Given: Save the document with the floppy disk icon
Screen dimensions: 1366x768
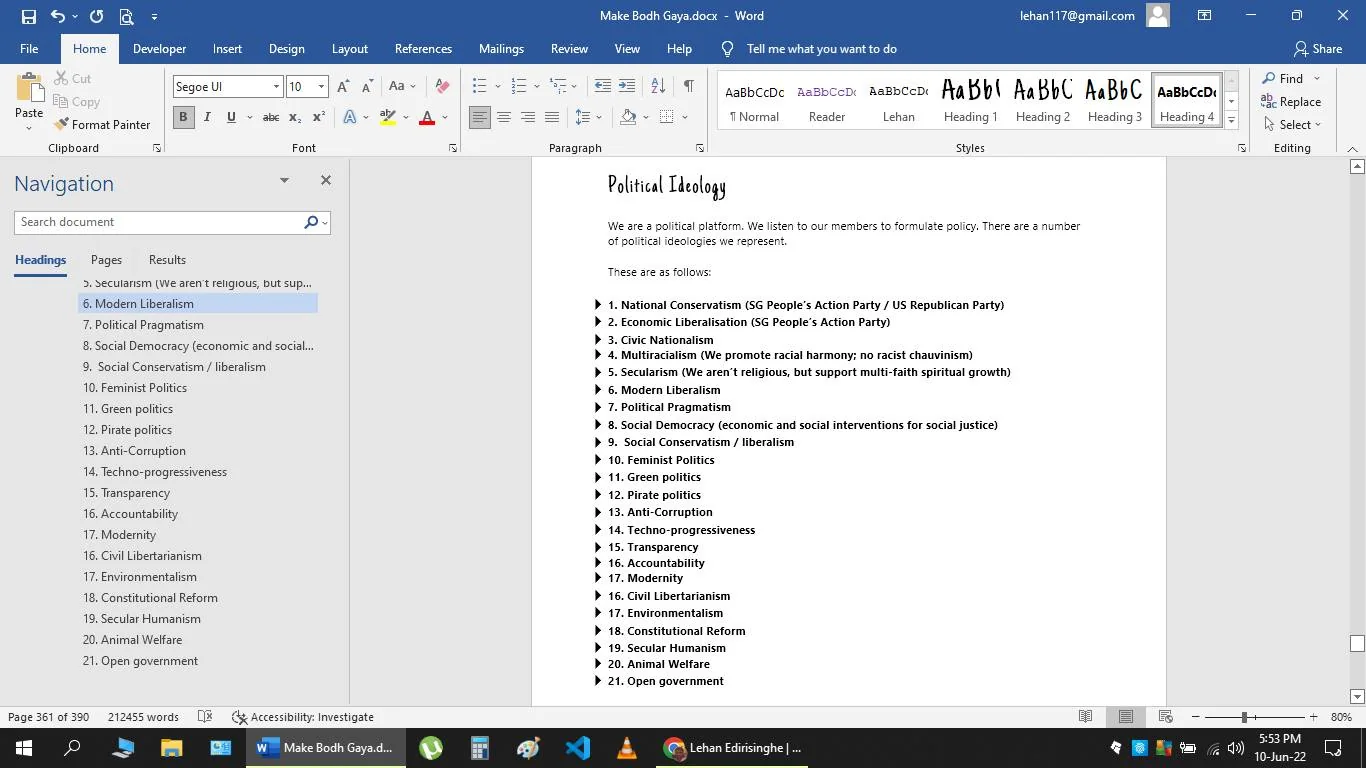Looking at the screenshot, I should point(28,16).
